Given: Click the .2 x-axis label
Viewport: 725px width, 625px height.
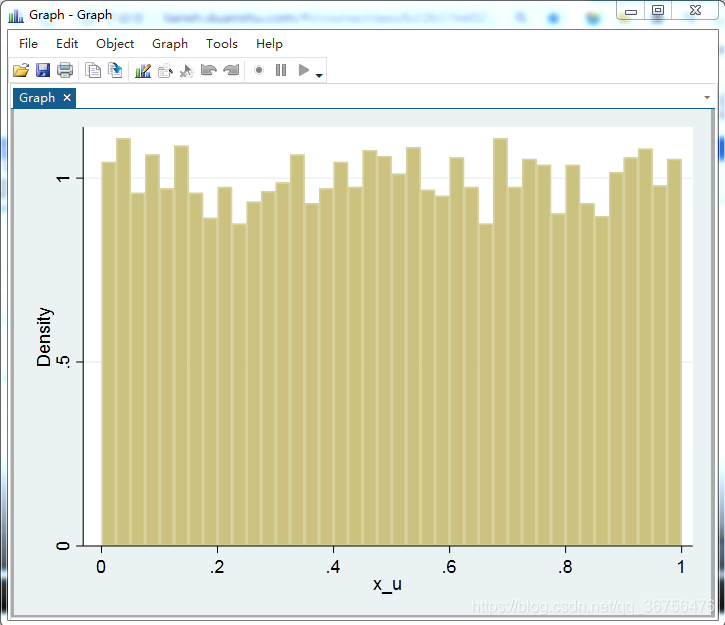Looking at the screenshot, I should pos(217,567).
